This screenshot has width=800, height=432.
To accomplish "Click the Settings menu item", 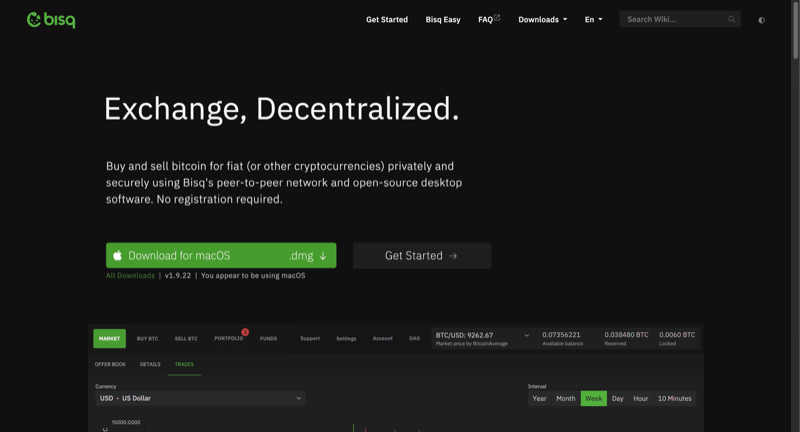I will (346, 339).
